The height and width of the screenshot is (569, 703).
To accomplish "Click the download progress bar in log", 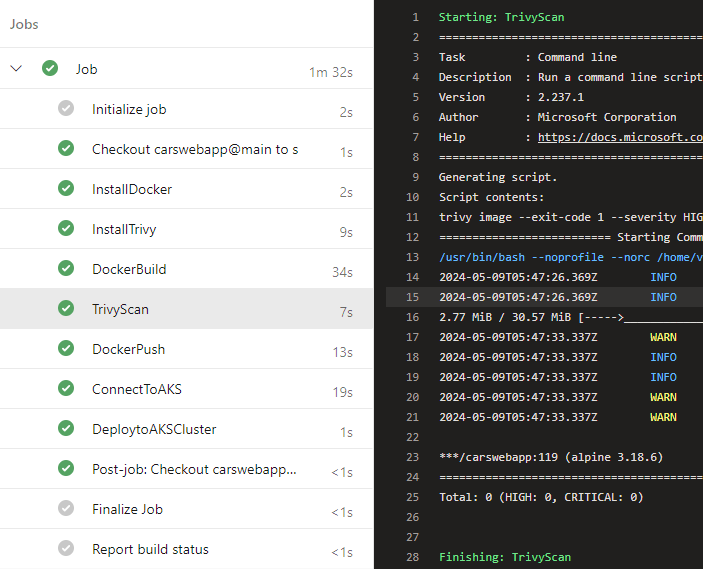I will click(660, 317).
